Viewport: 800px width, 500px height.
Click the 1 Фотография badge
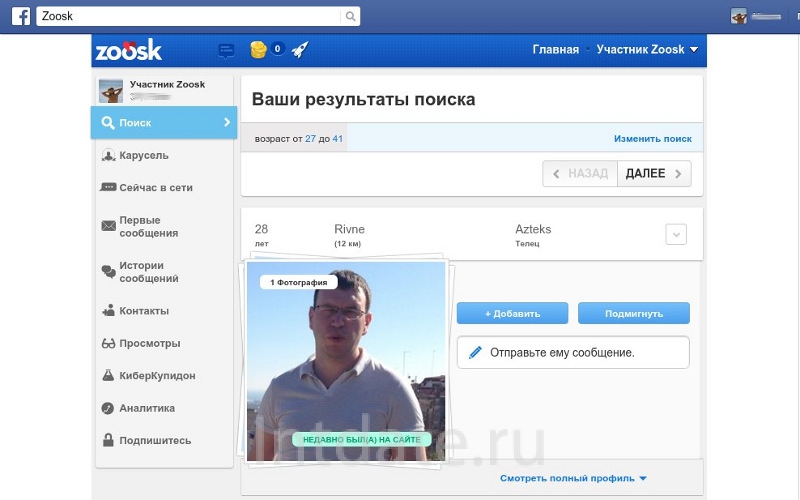click(x=298, y=282)
